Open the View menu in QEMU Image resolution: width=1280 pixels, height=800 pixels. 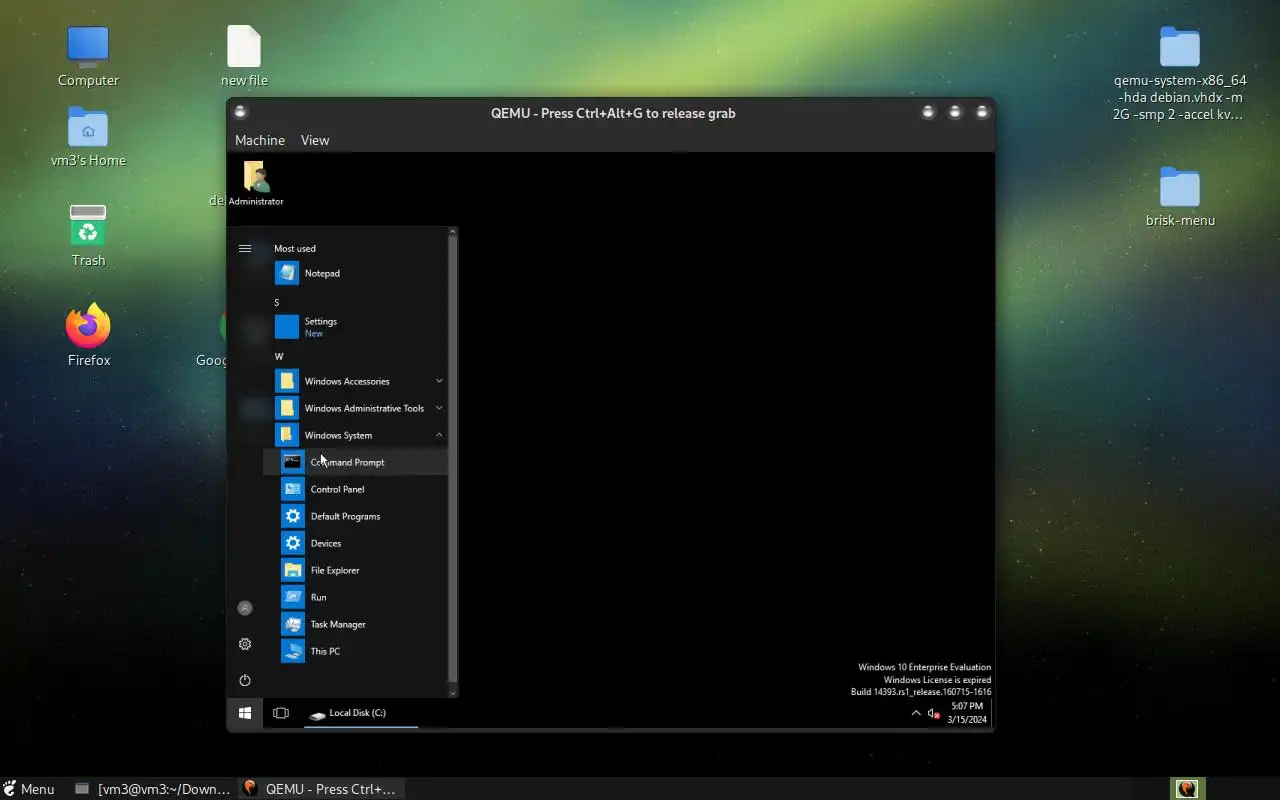click(315, 140)
